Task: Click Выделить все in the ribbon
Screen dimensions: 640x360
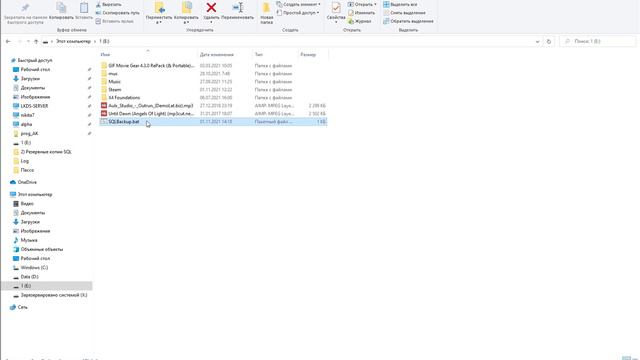Action: coord(400,4)
